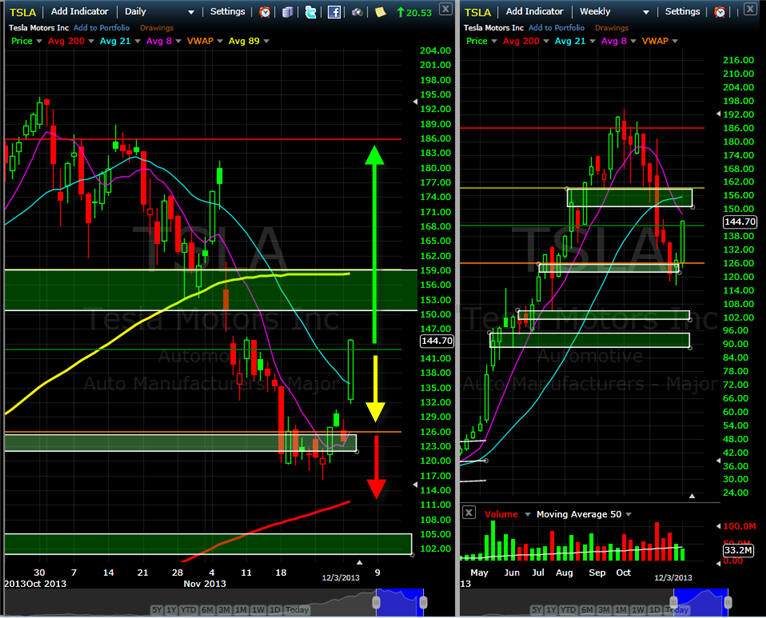Viewport: 766px width, 618px height.
Task: Share the Daily chart on Twitter
Action: pyautogui.click(x=310, y=12)
